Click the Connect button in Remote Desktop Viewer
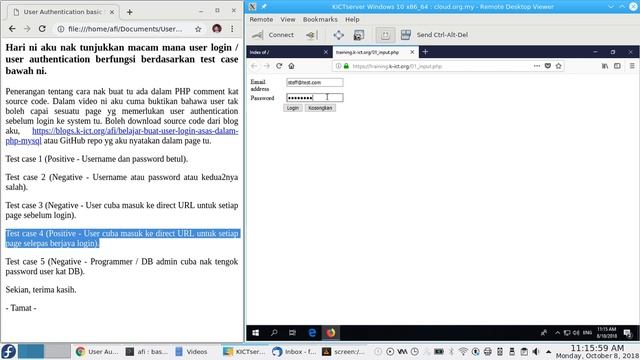 pyautogui.click(x=273, y=35)
